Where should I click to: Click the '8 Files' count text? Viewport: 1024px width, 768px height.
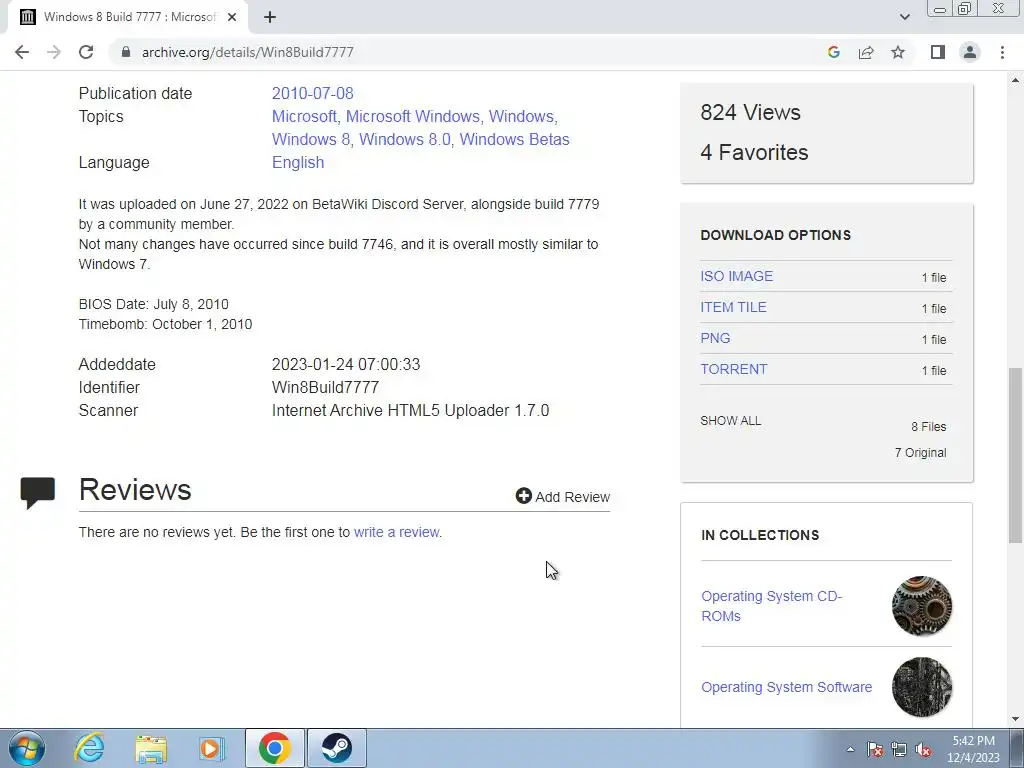929,426
